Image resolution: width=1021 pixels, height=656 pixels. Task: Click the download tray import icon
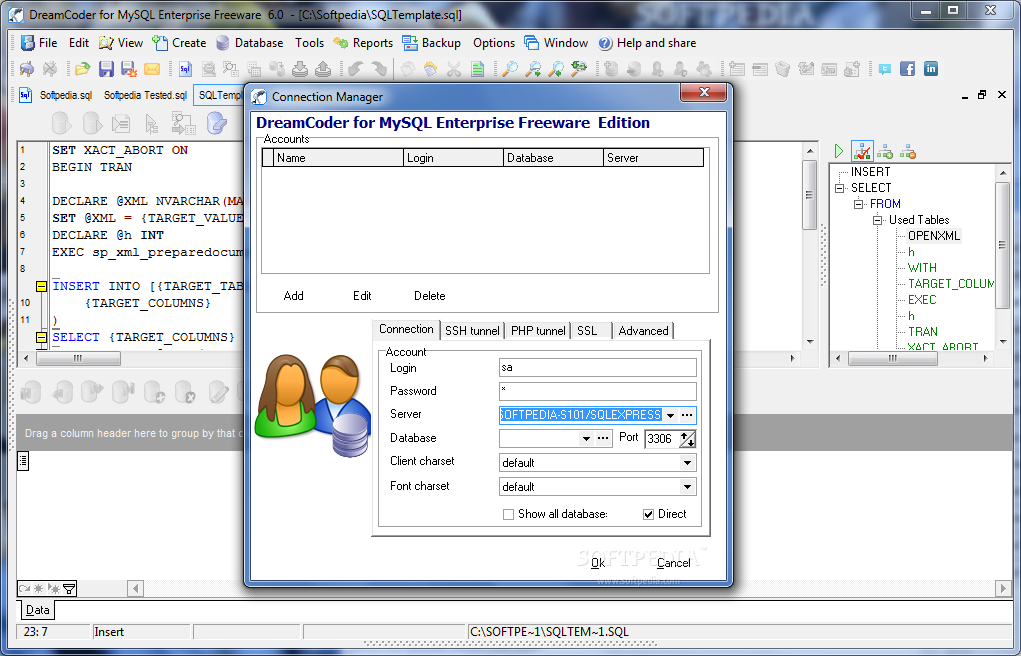pyautogui.click(x=300, y=68)
